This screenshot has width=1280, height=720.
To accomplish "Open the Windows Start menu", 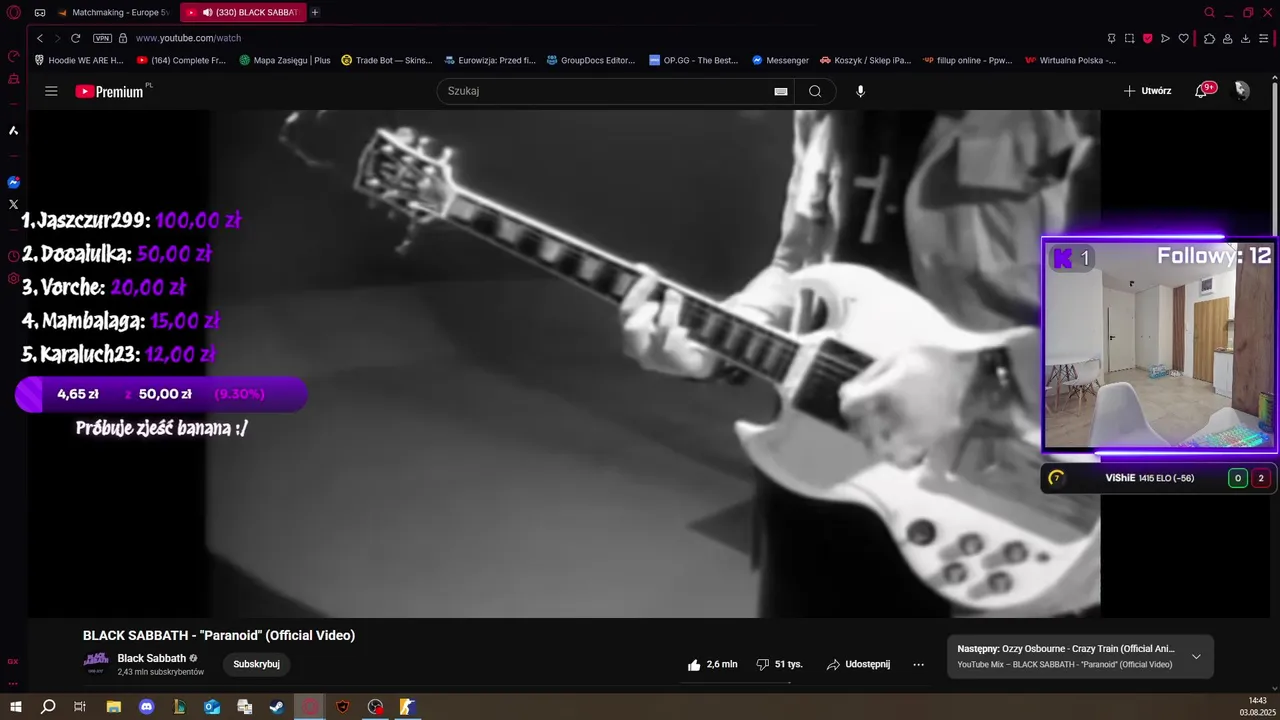I will pos(15,707).
